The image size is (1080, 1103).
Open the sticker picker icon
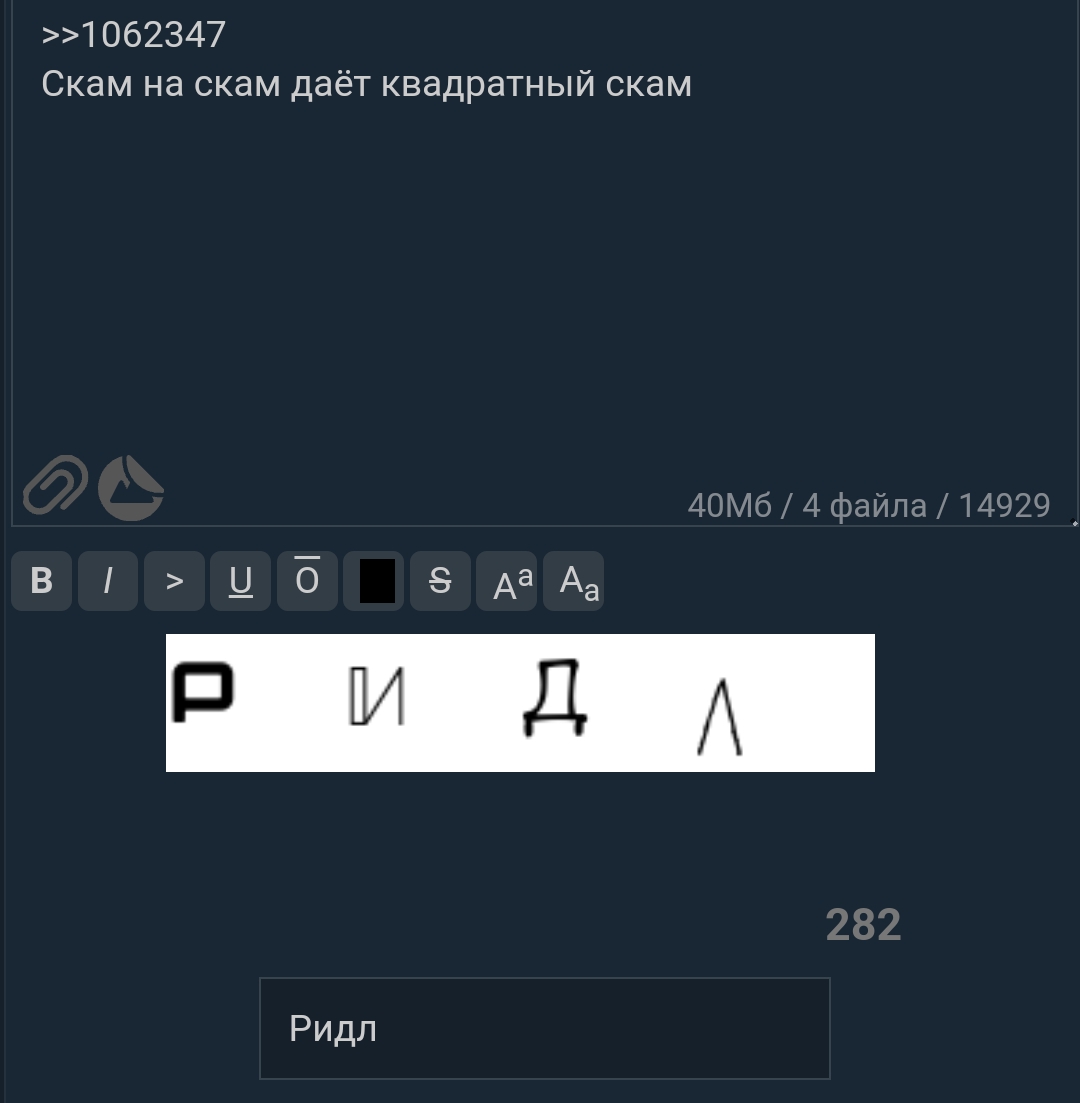coord(131,487)
